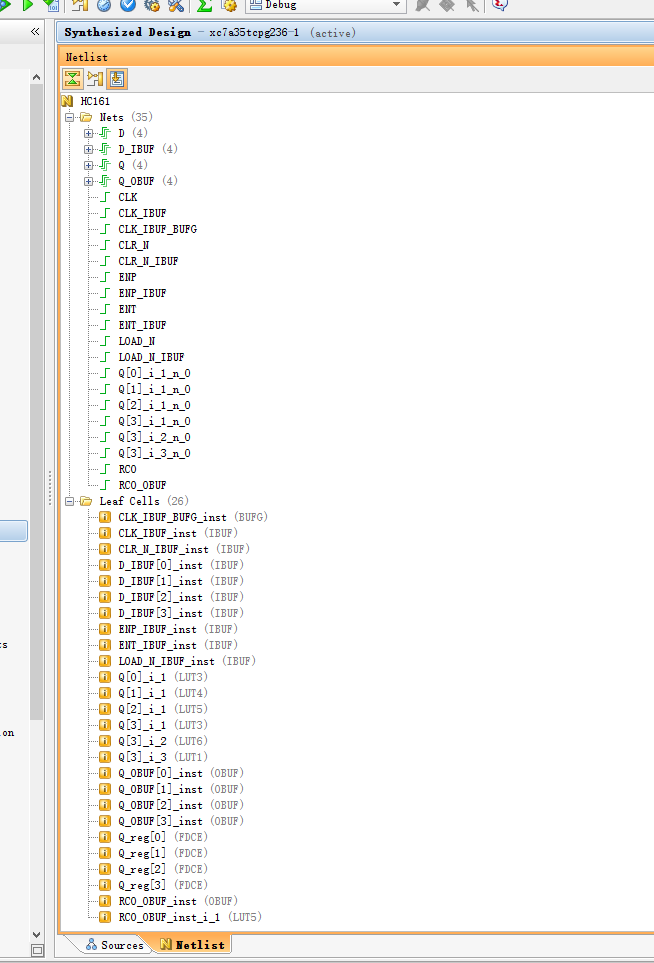This screenshot has height=963, width=654.
Task: Select the ENT_IBUF net
Action: tap(142, 325)
